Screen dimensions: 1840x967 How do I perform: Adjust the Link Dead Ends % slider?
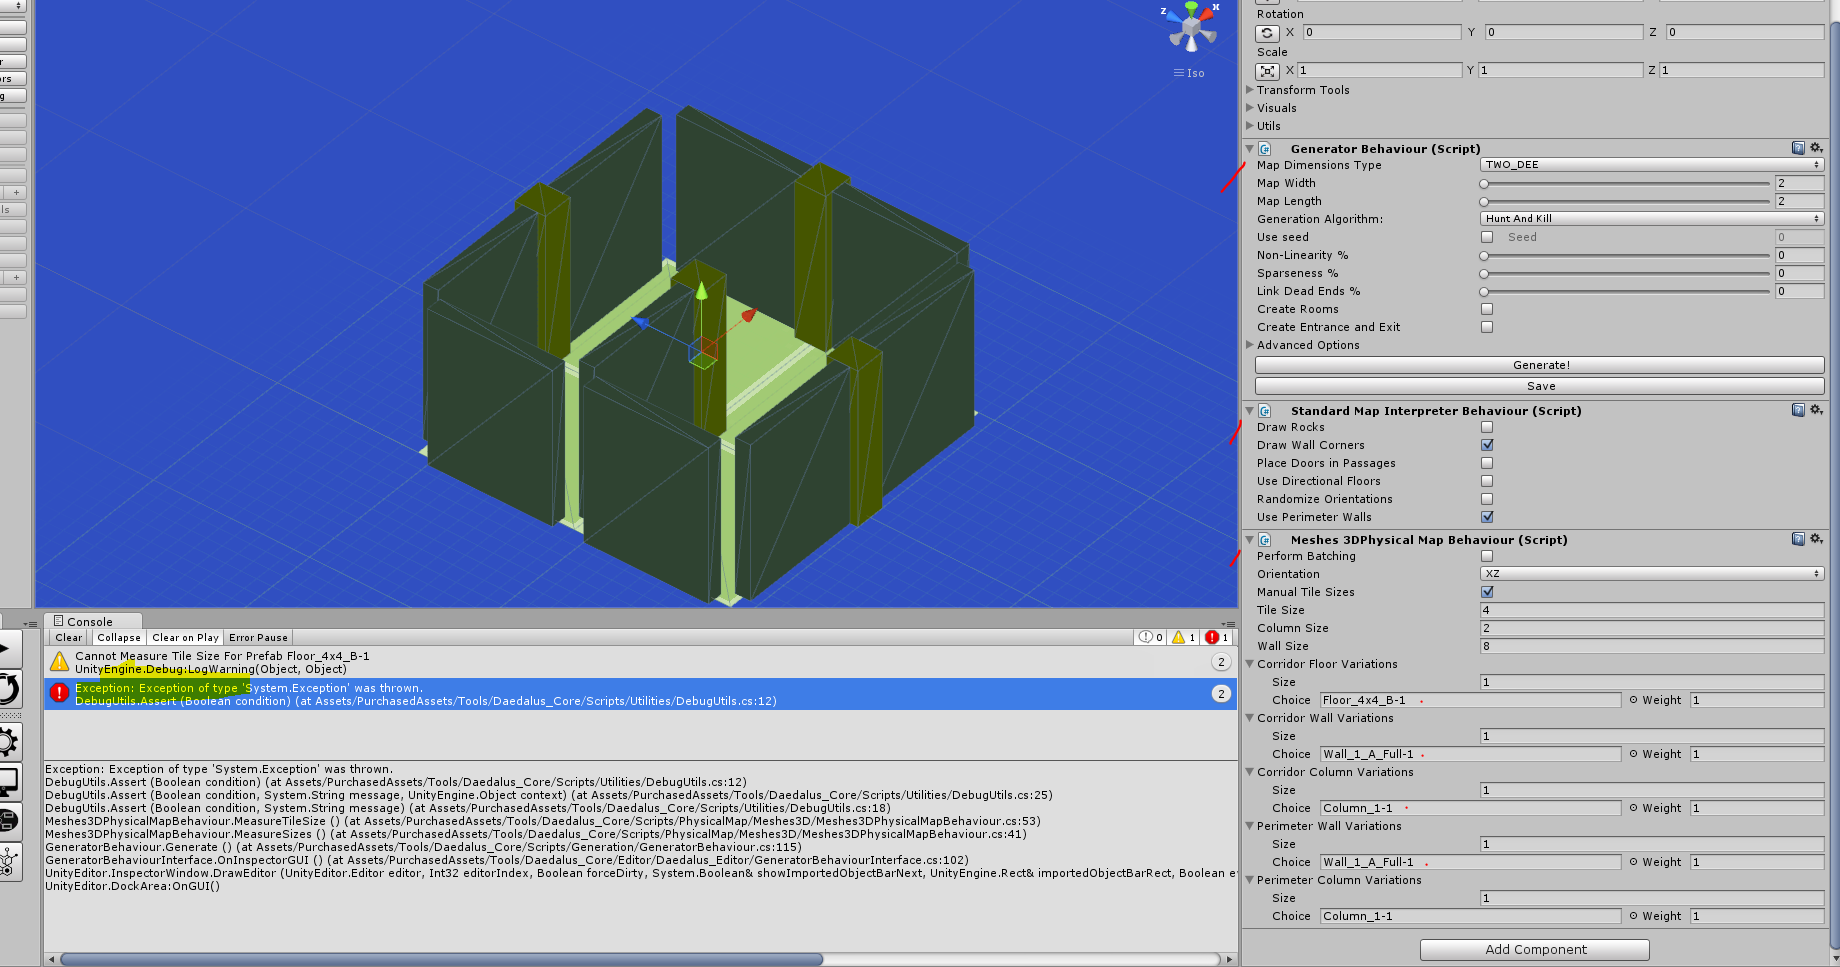pos(1625,292)
